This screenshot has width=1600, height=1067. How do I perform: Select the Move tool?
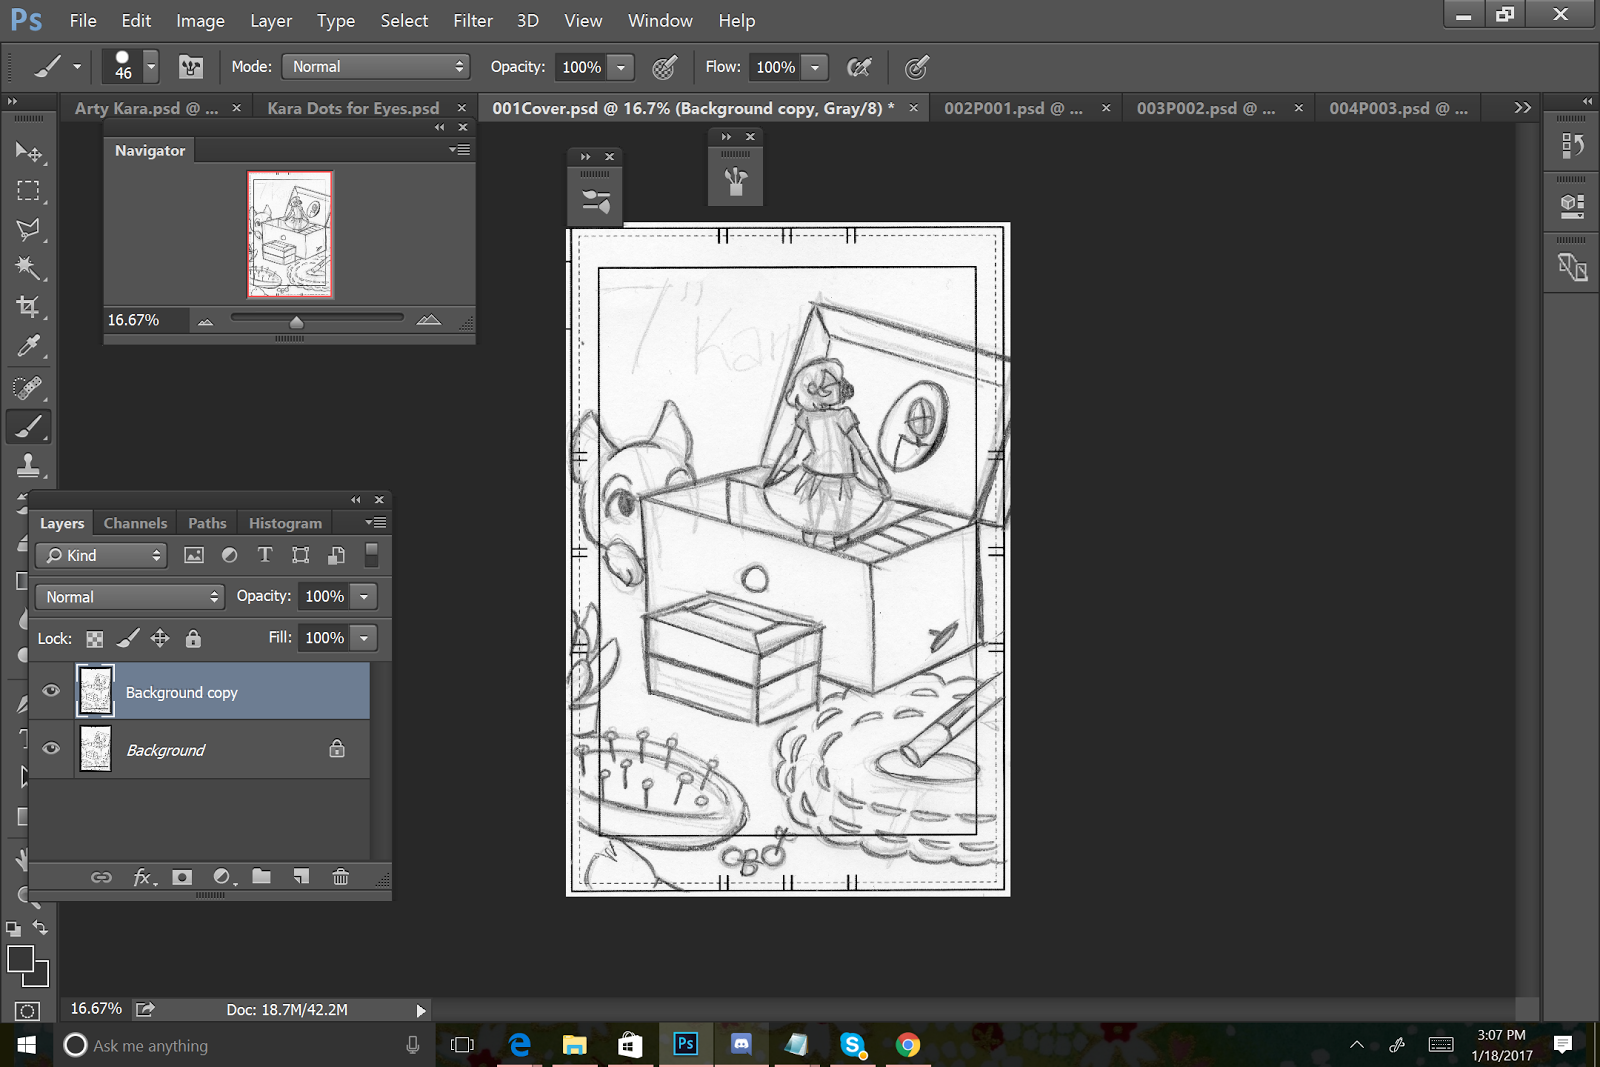click(x=28, y=151)
